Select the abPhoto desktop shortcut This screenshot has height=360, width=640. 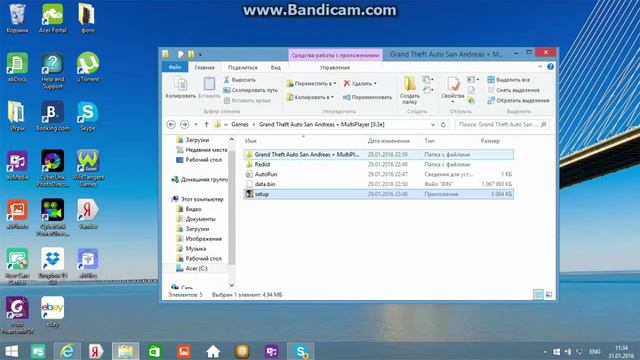tap(17, 214)
